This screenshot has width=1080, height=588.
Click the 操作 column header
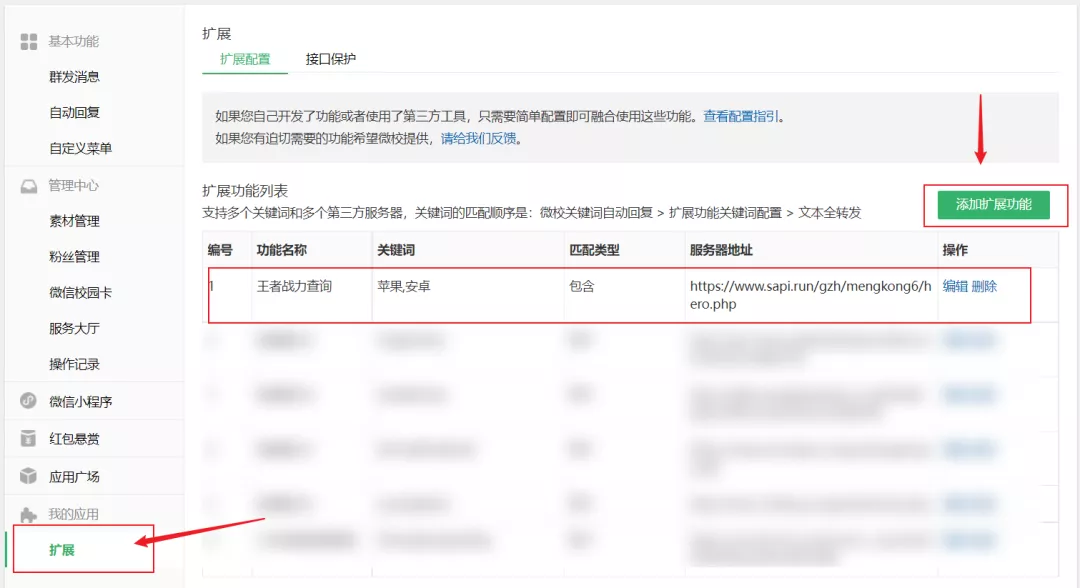coord(955,250)
